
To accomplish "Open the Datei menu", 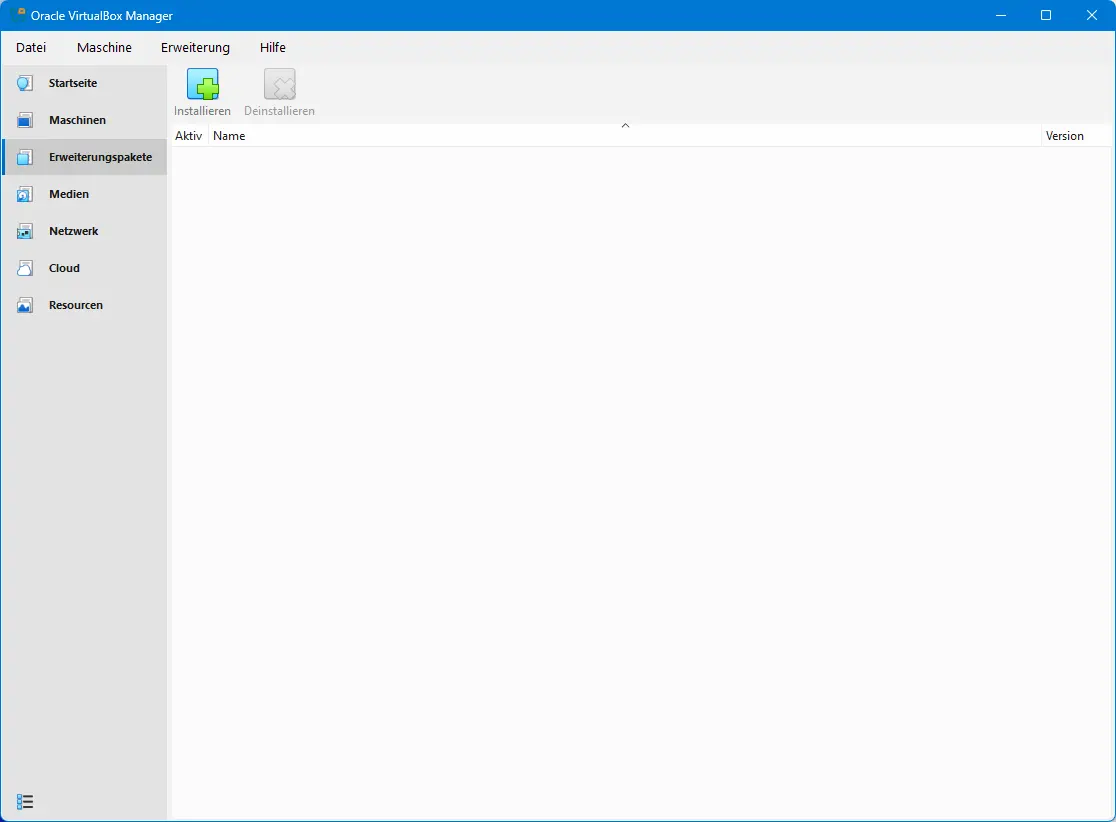I will [x=31, y=47].
